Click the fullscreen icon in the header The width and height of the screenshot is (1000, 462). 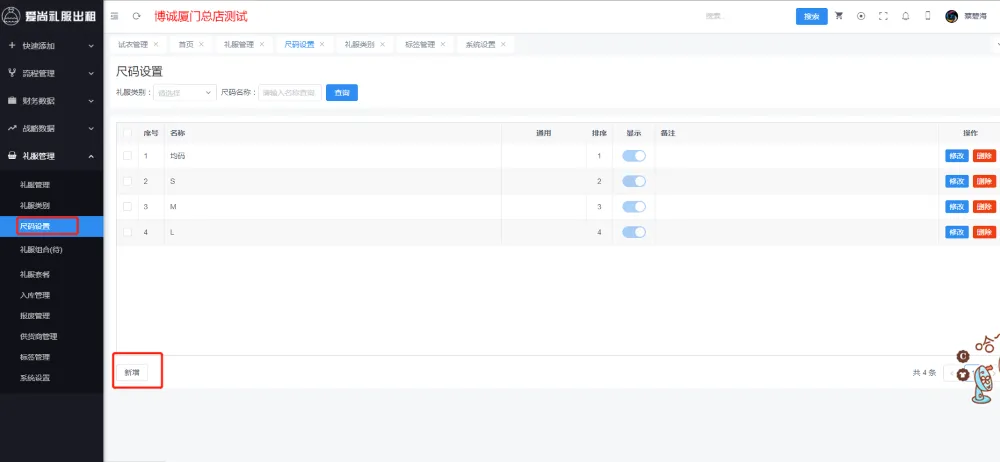883,17
